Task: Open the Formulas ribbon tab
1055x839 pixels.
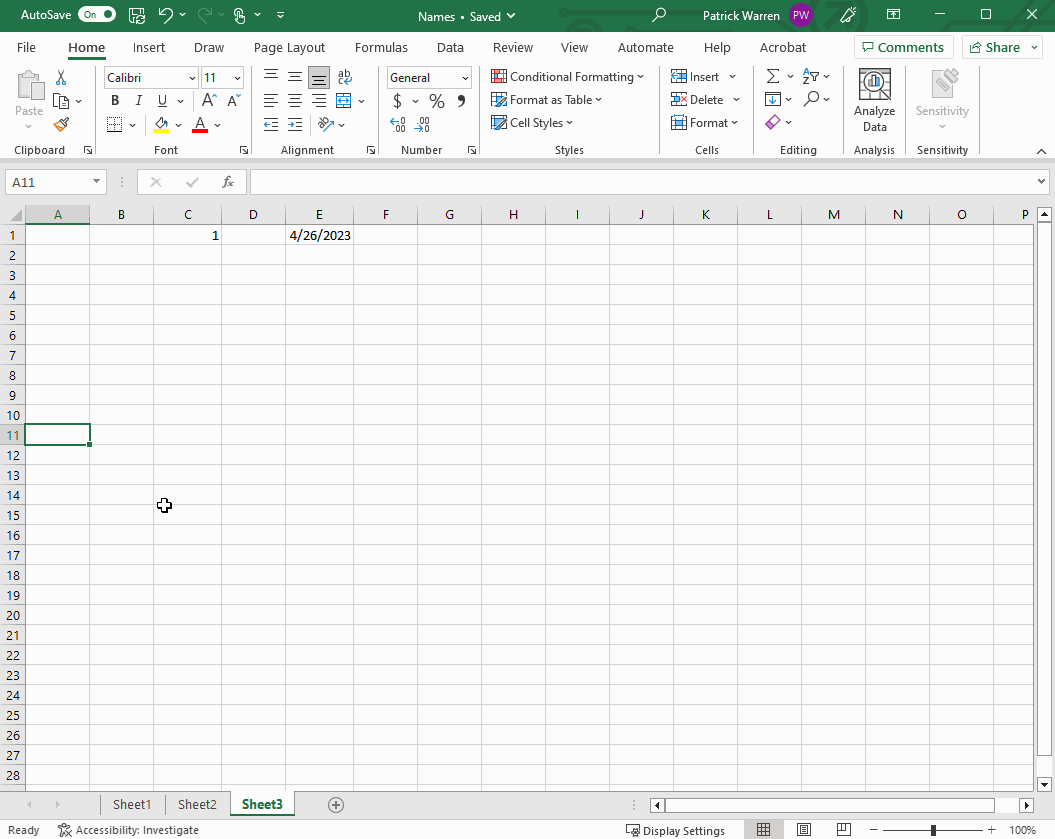Action: 381,48
